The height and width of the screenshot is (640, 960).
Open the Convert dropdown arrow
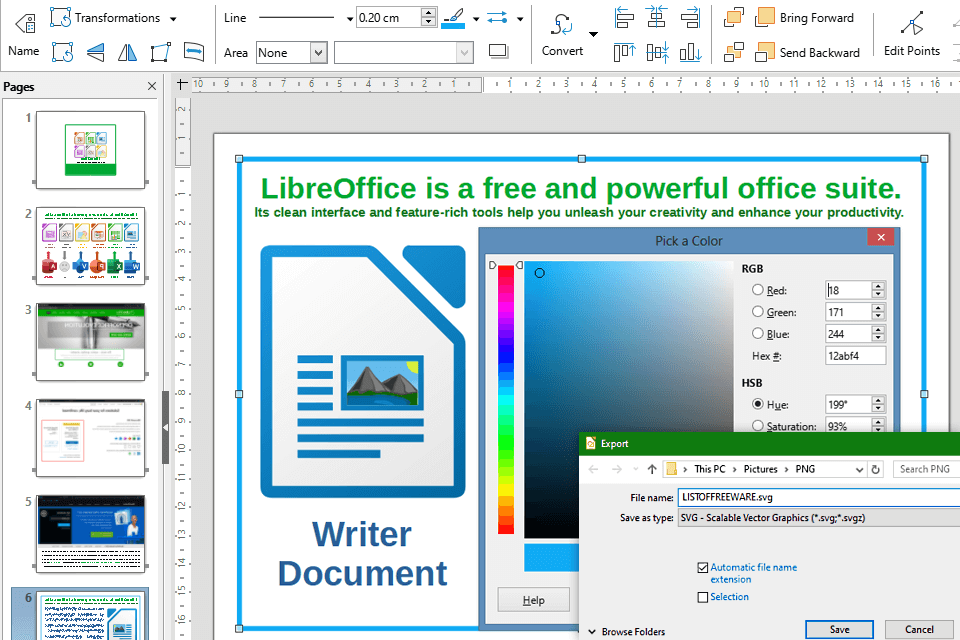[x=593, y=34]
